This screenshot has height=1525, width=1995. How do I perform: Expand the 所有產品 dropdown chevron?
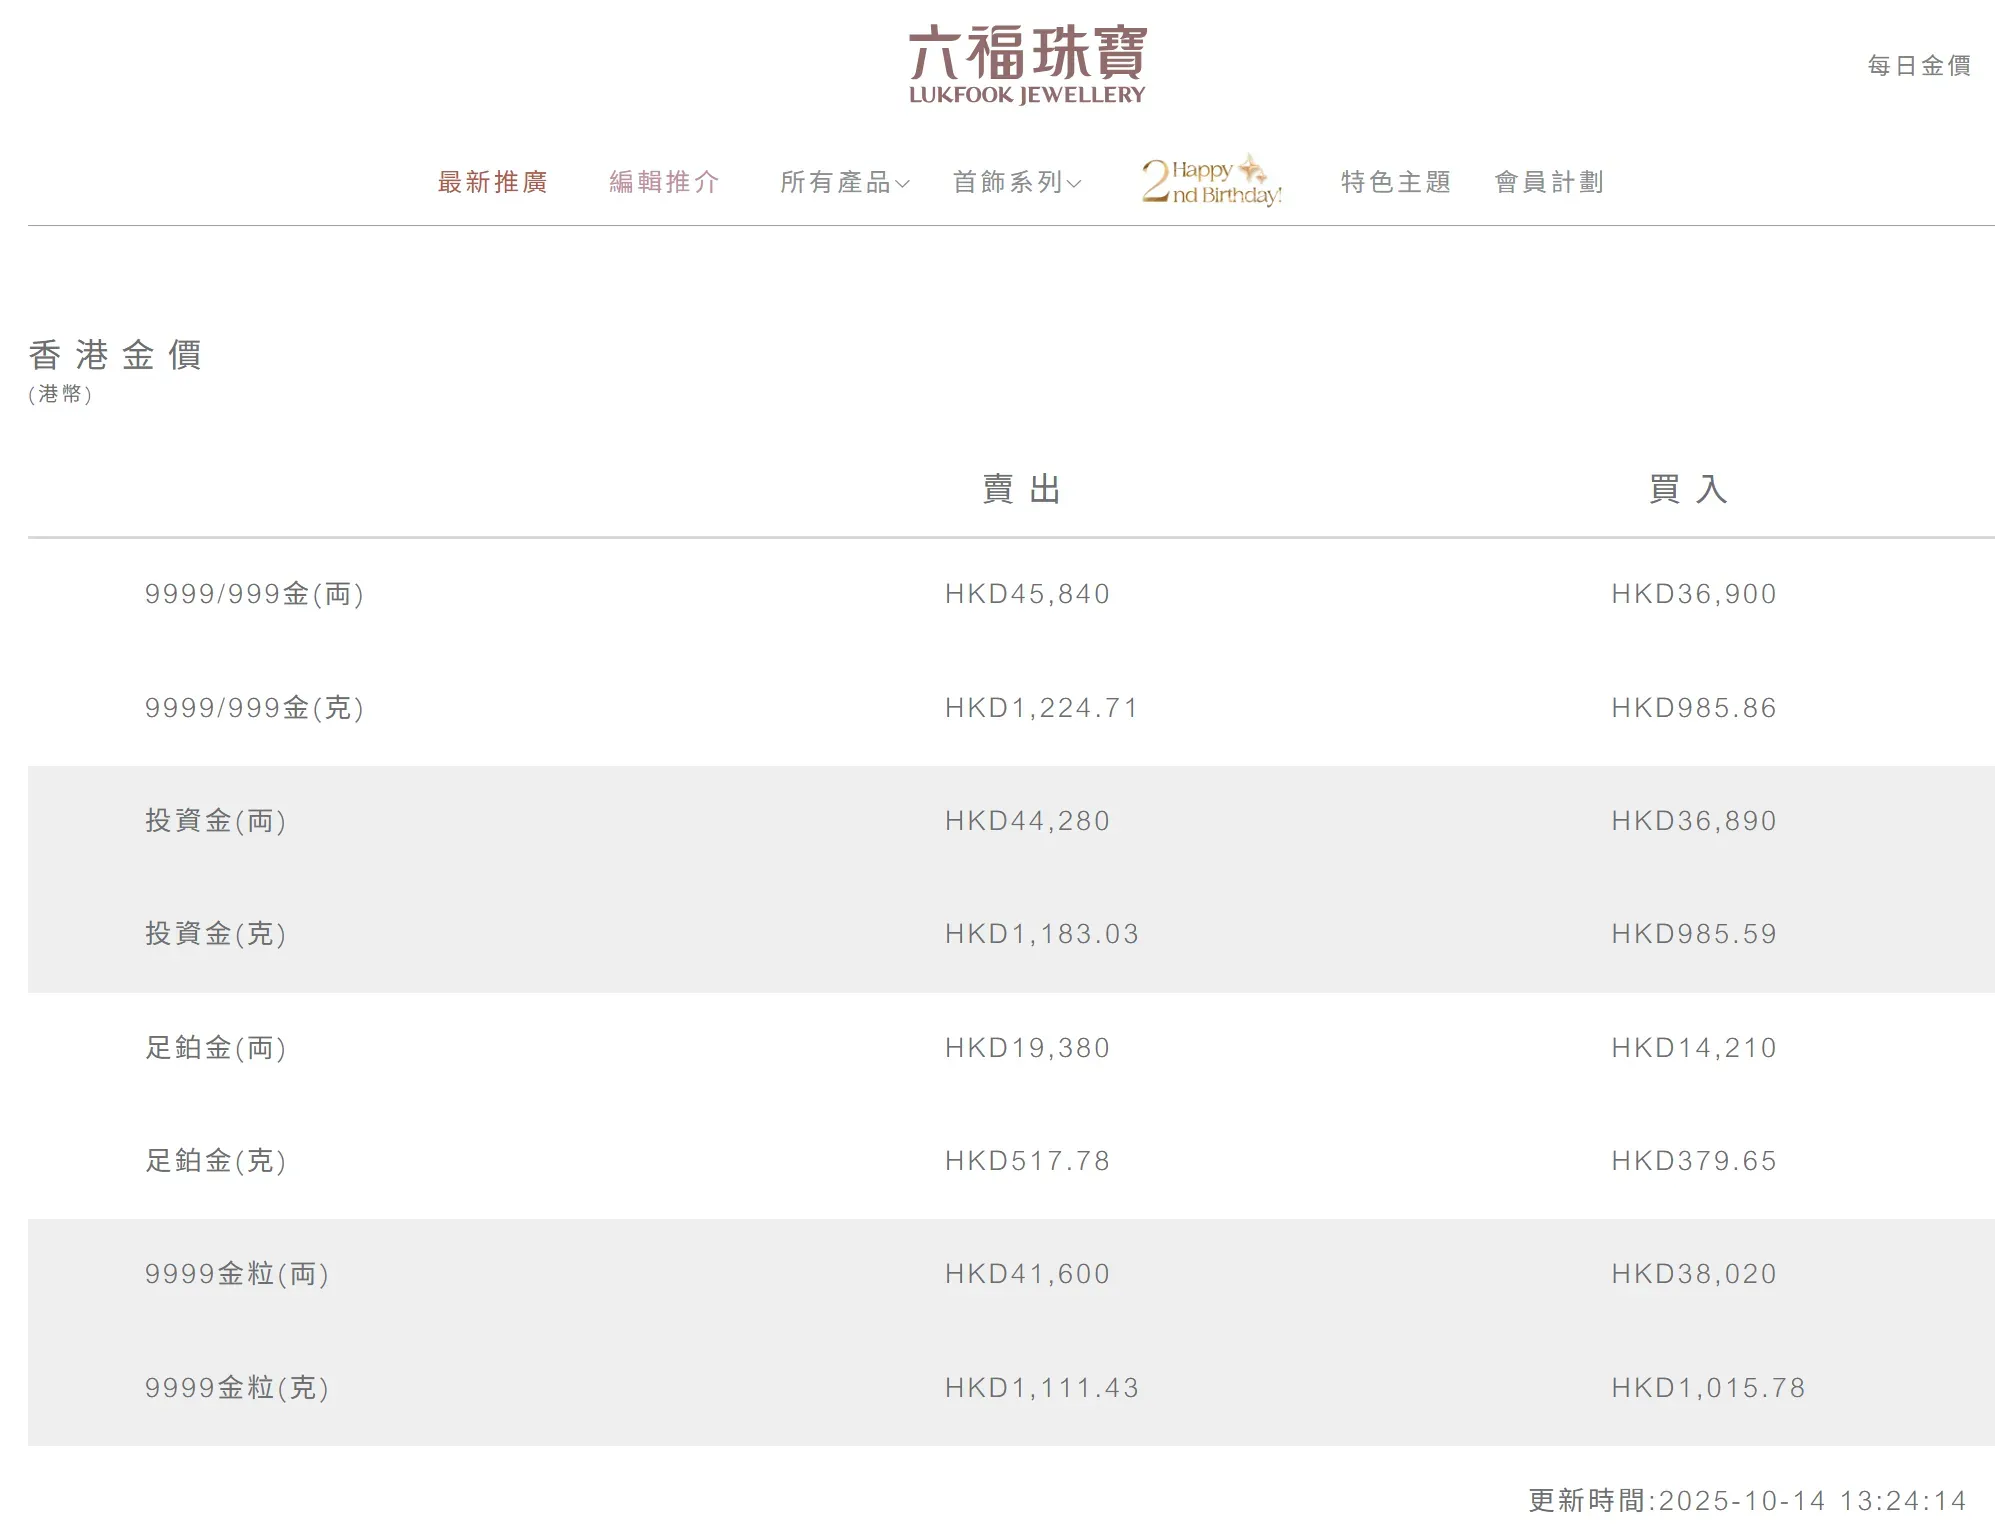[x=902, y=184]
